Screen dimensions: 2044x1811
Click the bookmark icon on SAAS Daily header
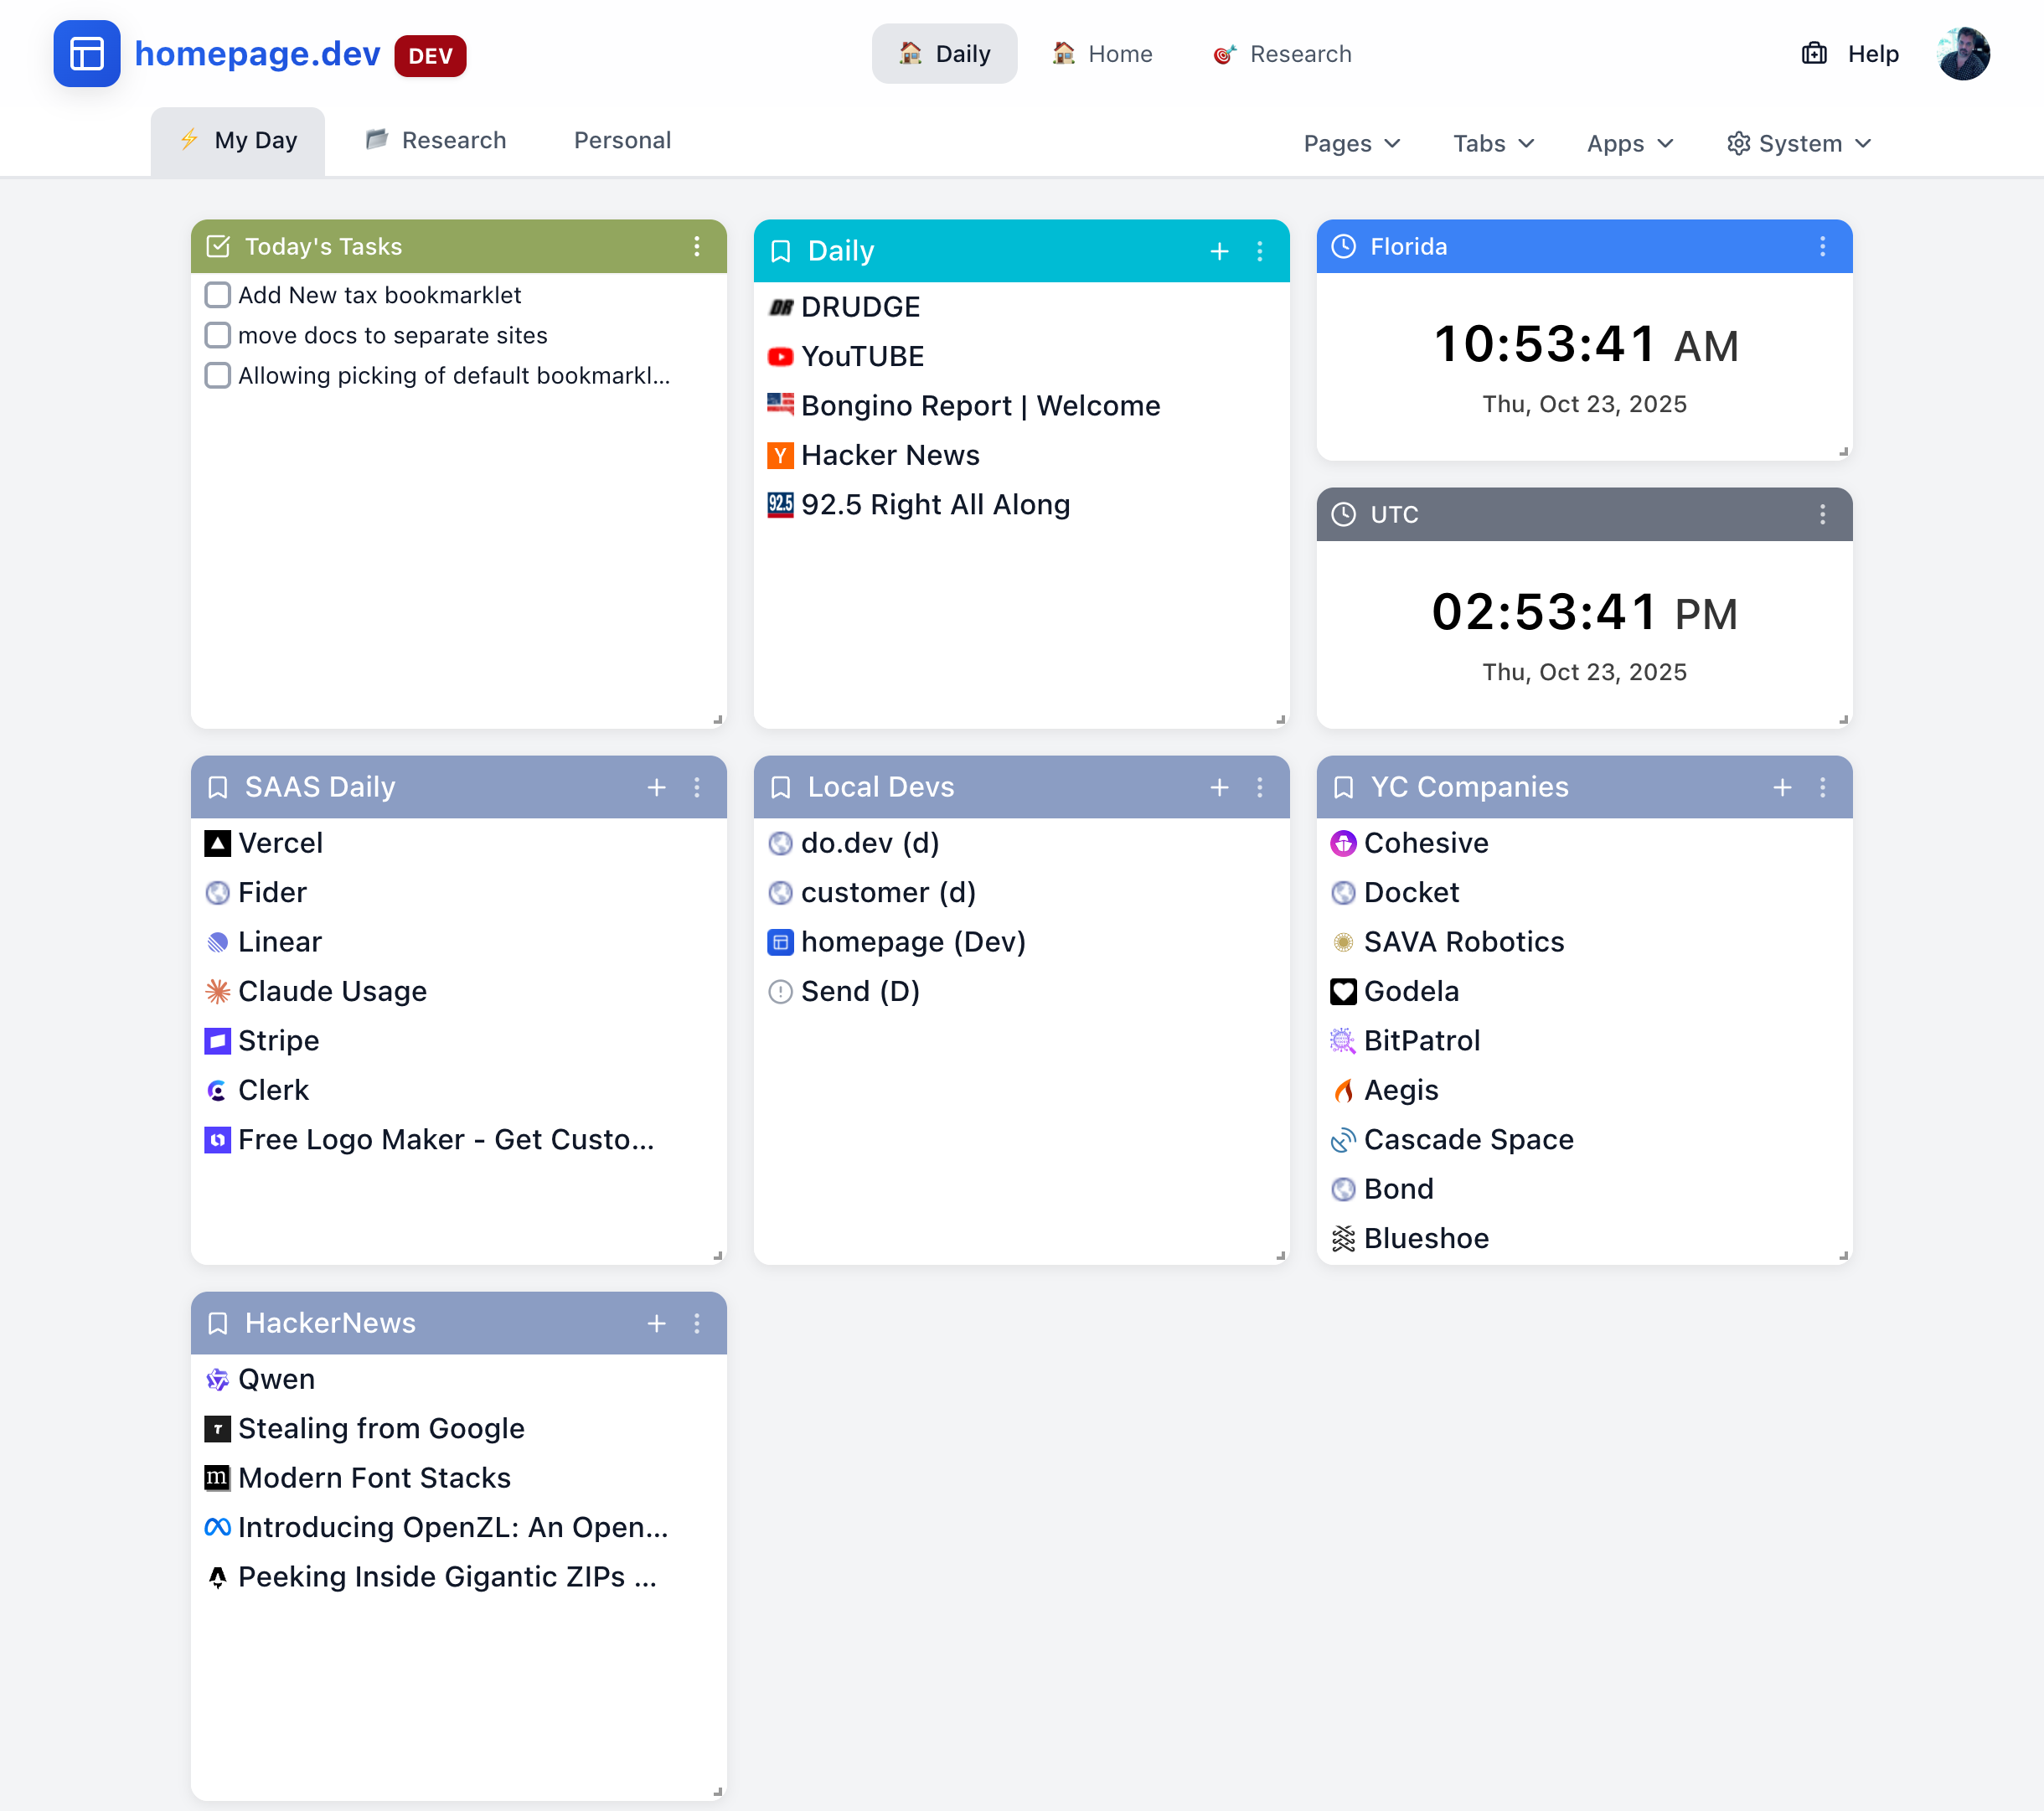click(217, 787)
